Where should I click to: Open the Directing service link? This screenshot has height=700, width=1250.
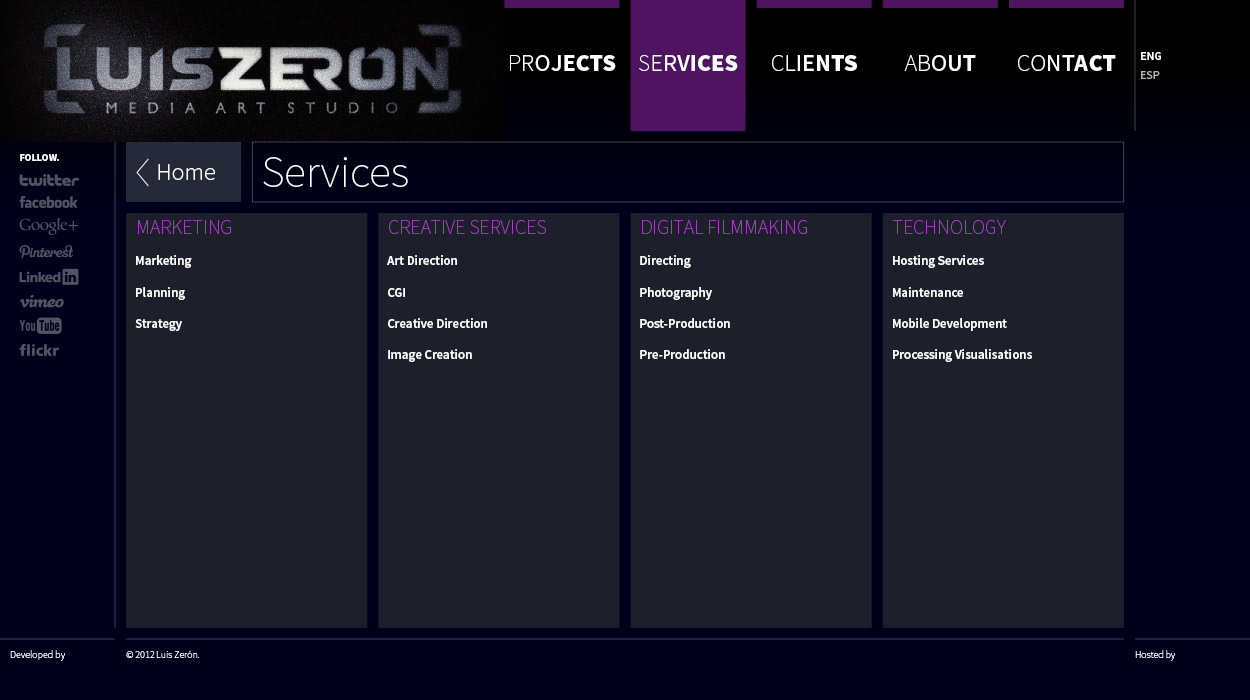[665, 261]
